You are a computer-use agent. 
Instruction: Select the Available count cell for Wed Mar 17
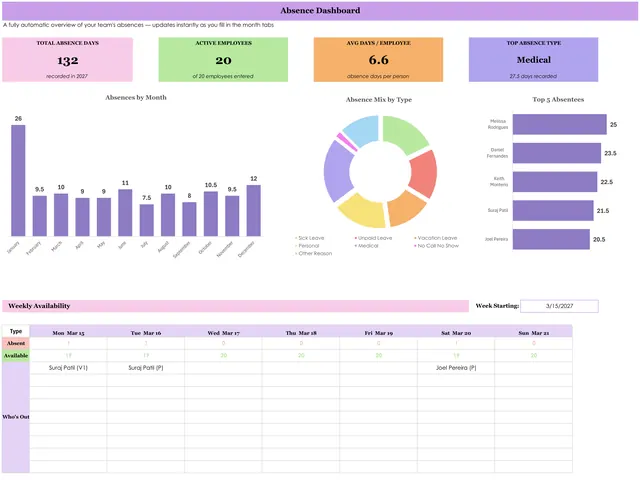pyautogui.click(x=223, y=356)
